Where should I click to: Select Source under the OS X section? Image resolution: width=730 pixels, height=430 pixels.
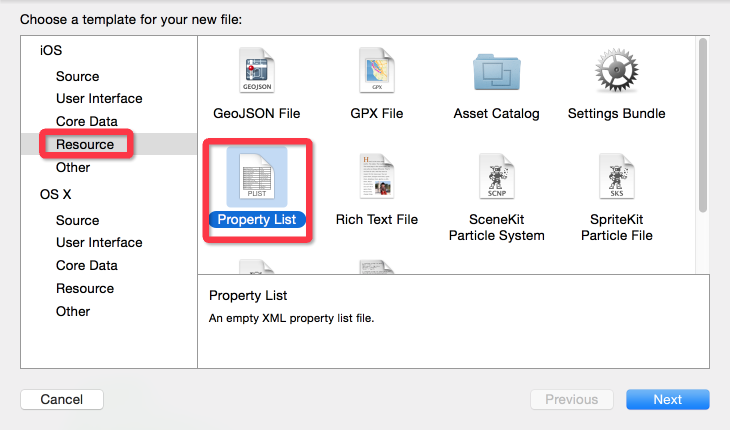(x=78, y=220)
